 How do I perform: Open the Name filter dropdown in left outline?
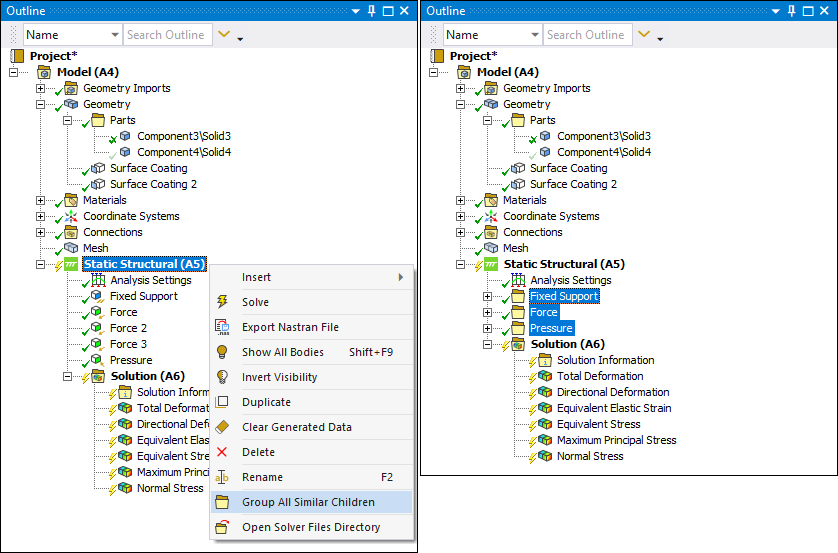click(113, 35)
